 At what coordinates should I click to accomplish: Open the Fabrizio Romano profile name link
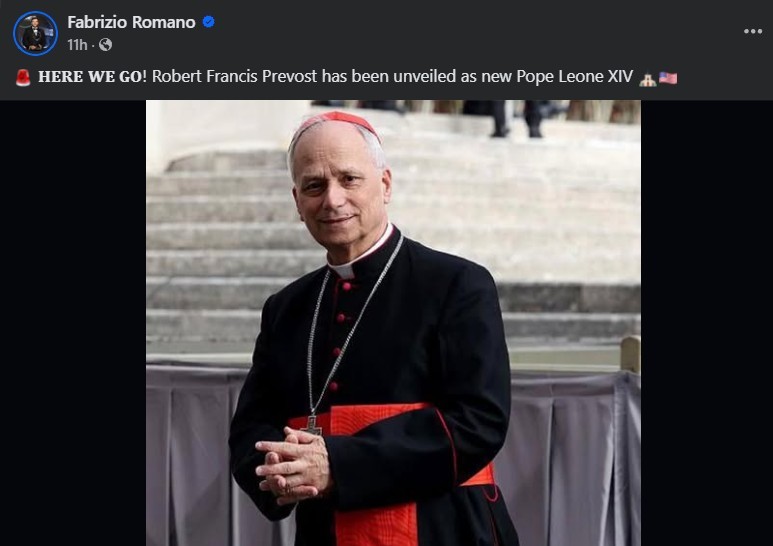pos(131,22)
